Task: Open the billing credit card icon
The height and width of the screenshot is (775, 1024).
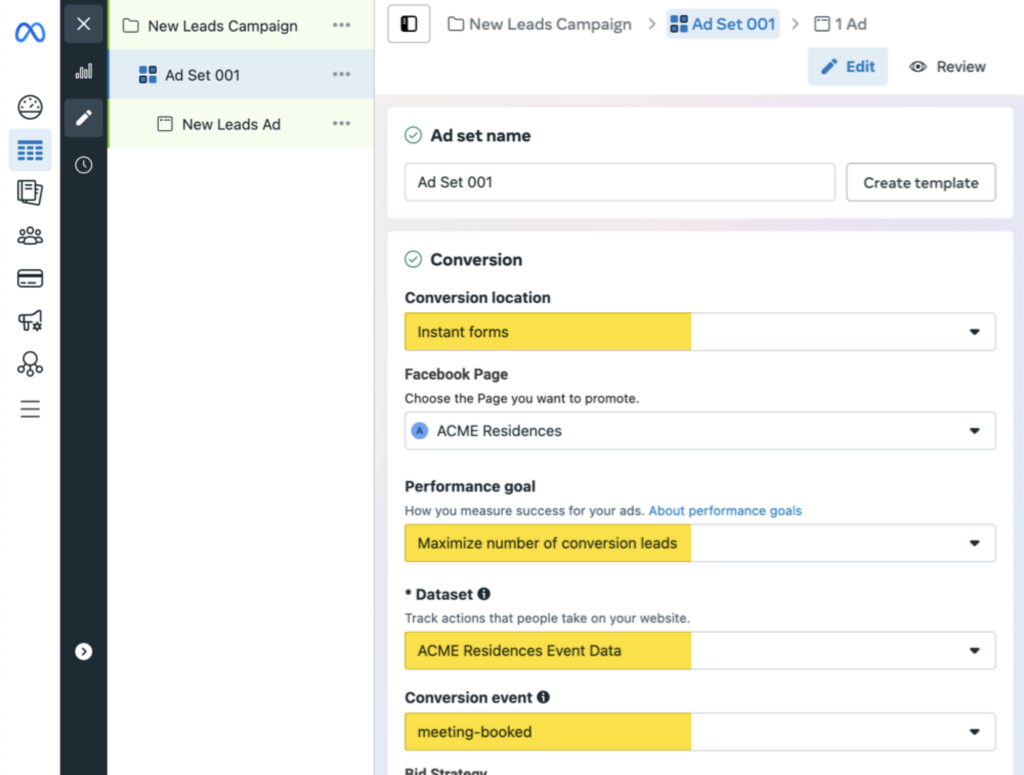Action: click(x=30, y=279)
